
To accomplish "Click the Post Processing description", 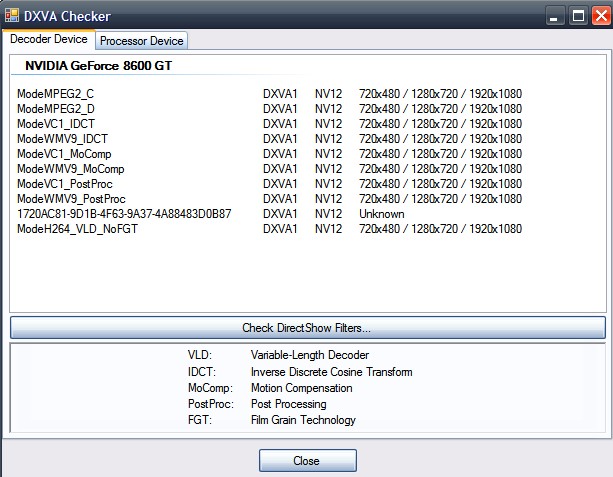I will click(289, 404).
